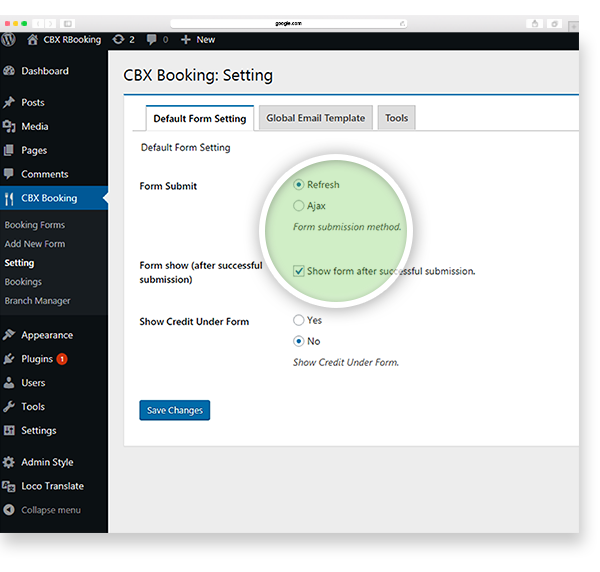Select Ajax form submit option
The height and width of the screenshot is (572, 600).
[x=298, y=206]
